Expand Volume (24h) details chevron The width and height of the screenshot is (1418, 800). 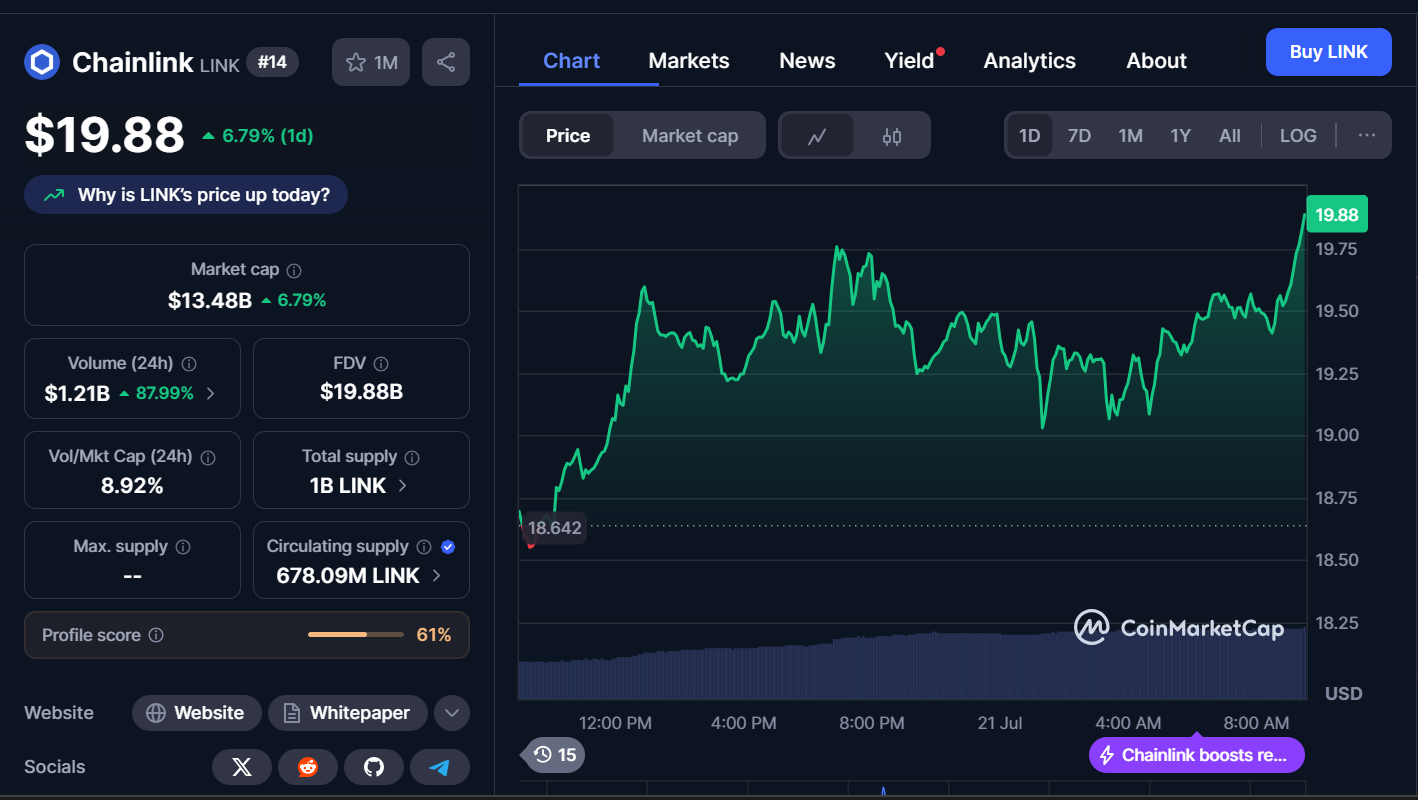coord(211,393)
